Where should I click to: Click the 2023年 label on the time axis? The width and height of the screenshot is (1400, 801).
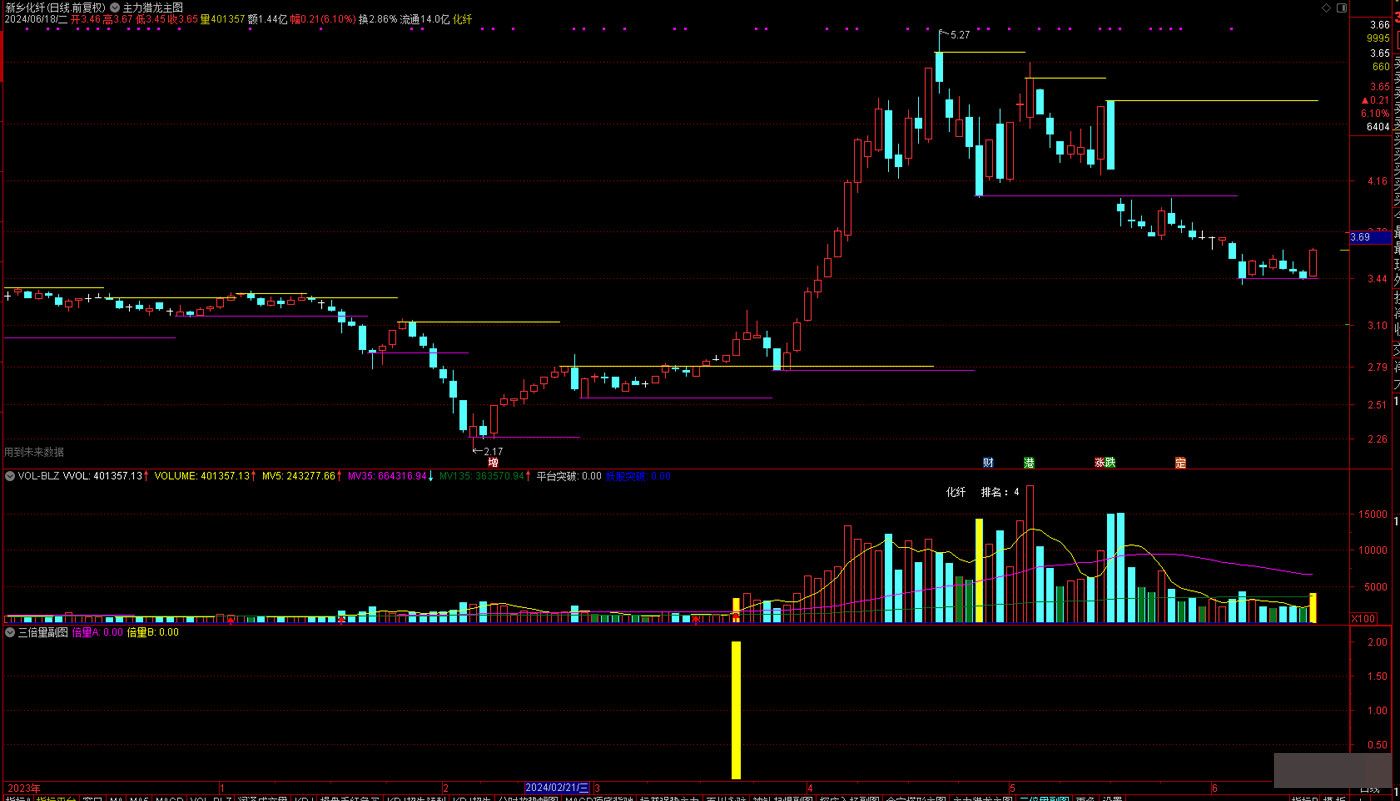pos(23,787)
